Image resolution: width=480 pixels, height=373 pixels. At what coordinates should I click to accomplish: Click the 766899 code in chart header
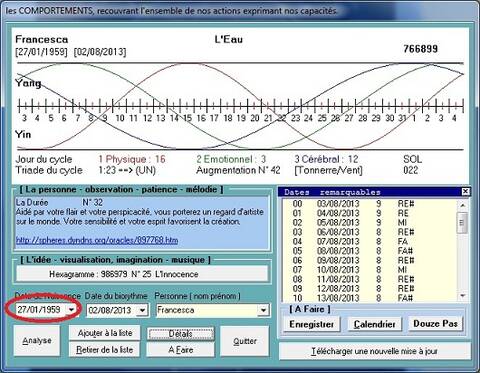point(420,49)
